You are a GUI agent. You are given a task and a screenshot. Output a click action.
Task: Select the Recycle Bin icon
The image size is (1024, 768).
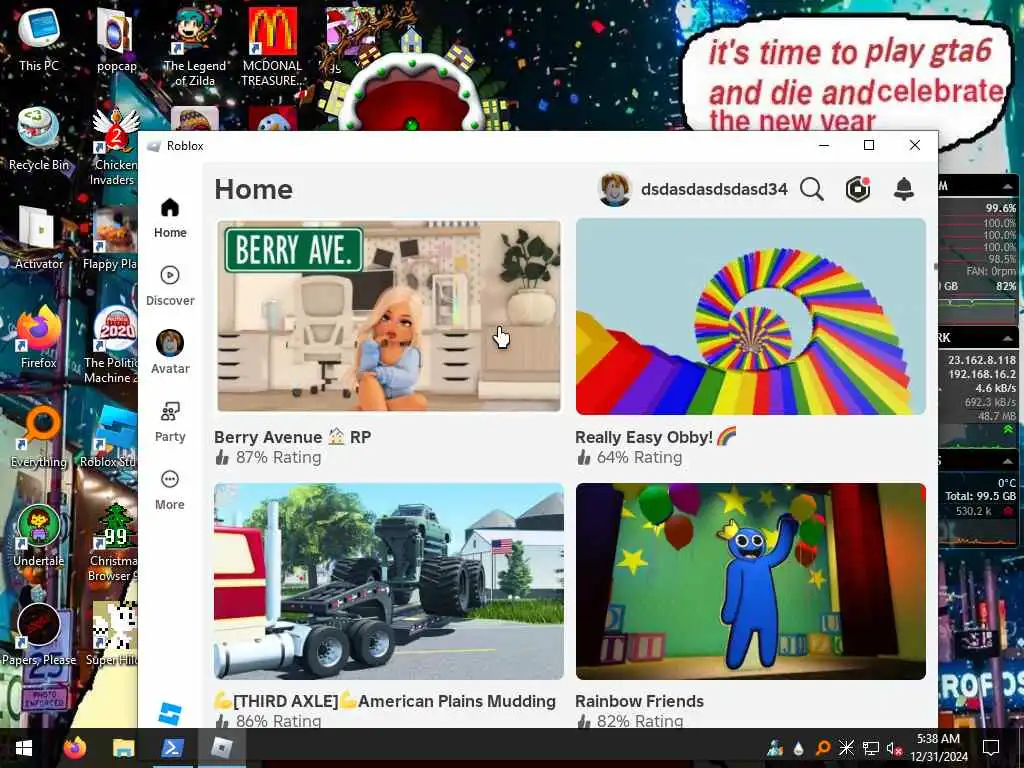pyautogui.click(x=39, y=138)
